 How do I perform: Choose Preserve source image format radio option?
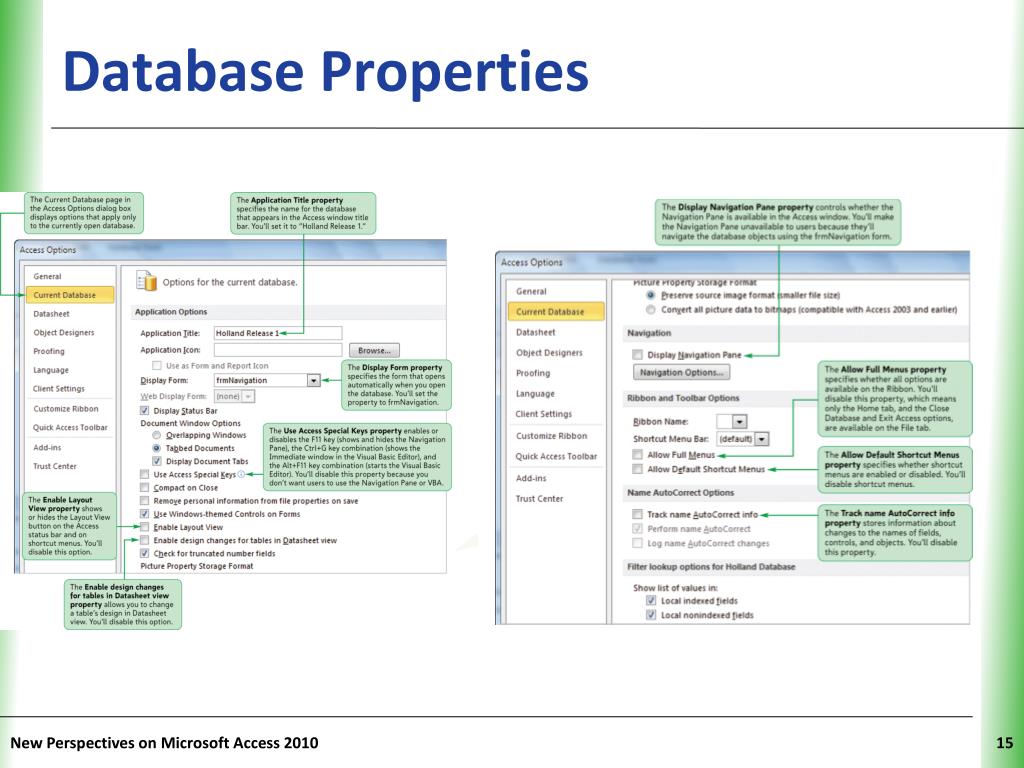[650, 295]
